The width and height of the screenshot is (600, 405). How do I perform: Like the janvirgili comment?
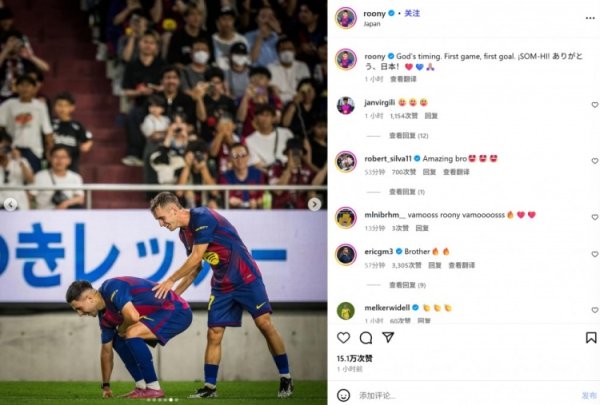[595, 105]
